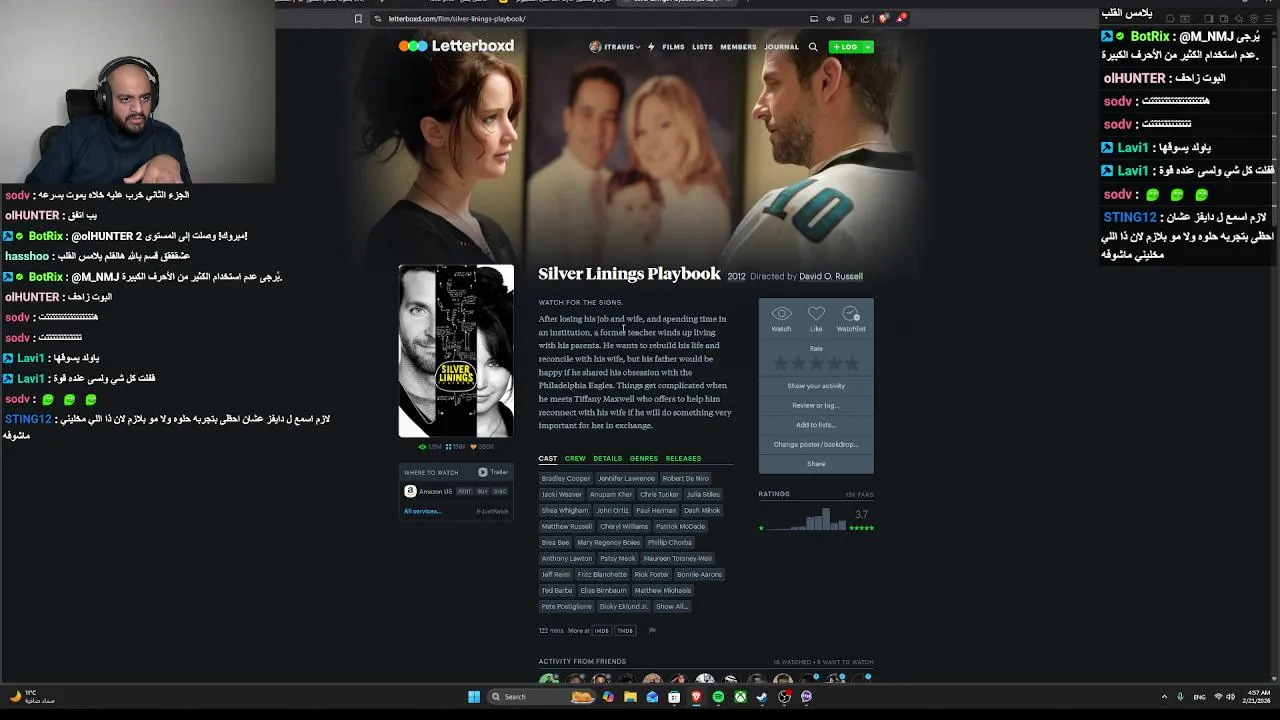
Task: Open the ITRAVIS profile dropdown
Action: (614, 47)
